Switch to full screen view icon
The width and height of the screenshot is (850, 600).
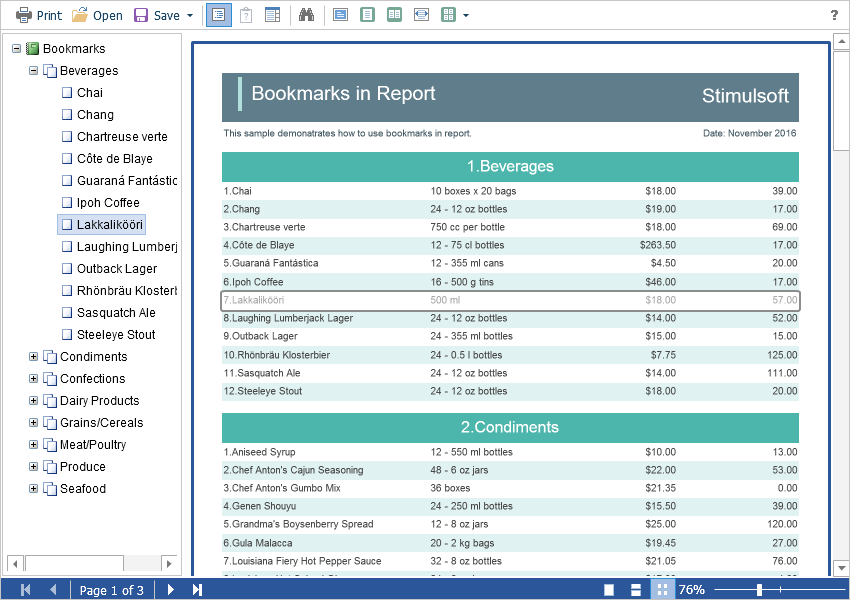coord(340,15)
